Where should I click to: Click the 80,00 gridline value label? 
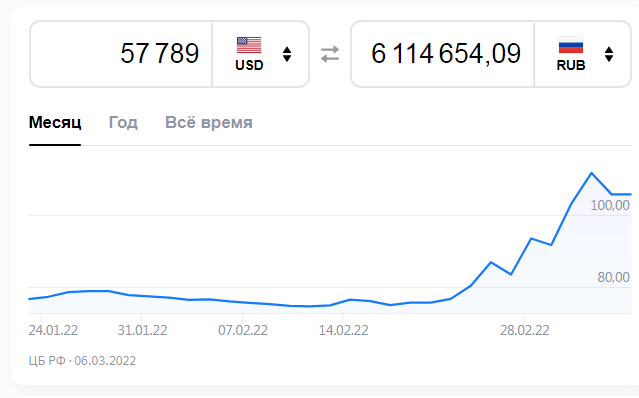coord(613,277)
